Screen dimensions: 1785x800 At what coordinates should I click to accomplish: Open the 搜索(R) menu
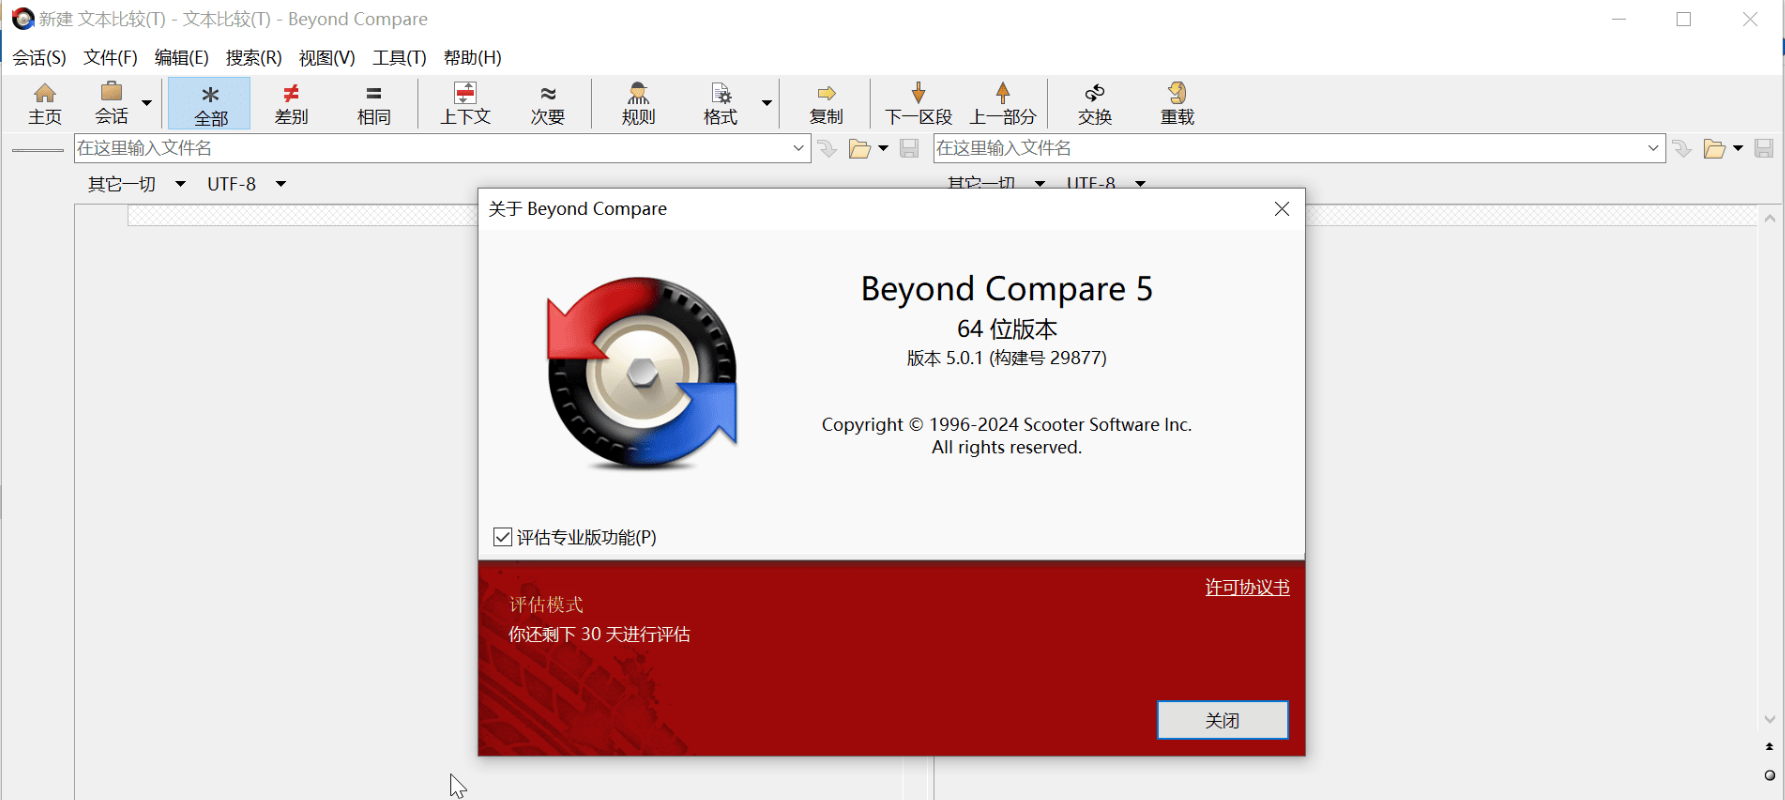click(x=253, y=58)
